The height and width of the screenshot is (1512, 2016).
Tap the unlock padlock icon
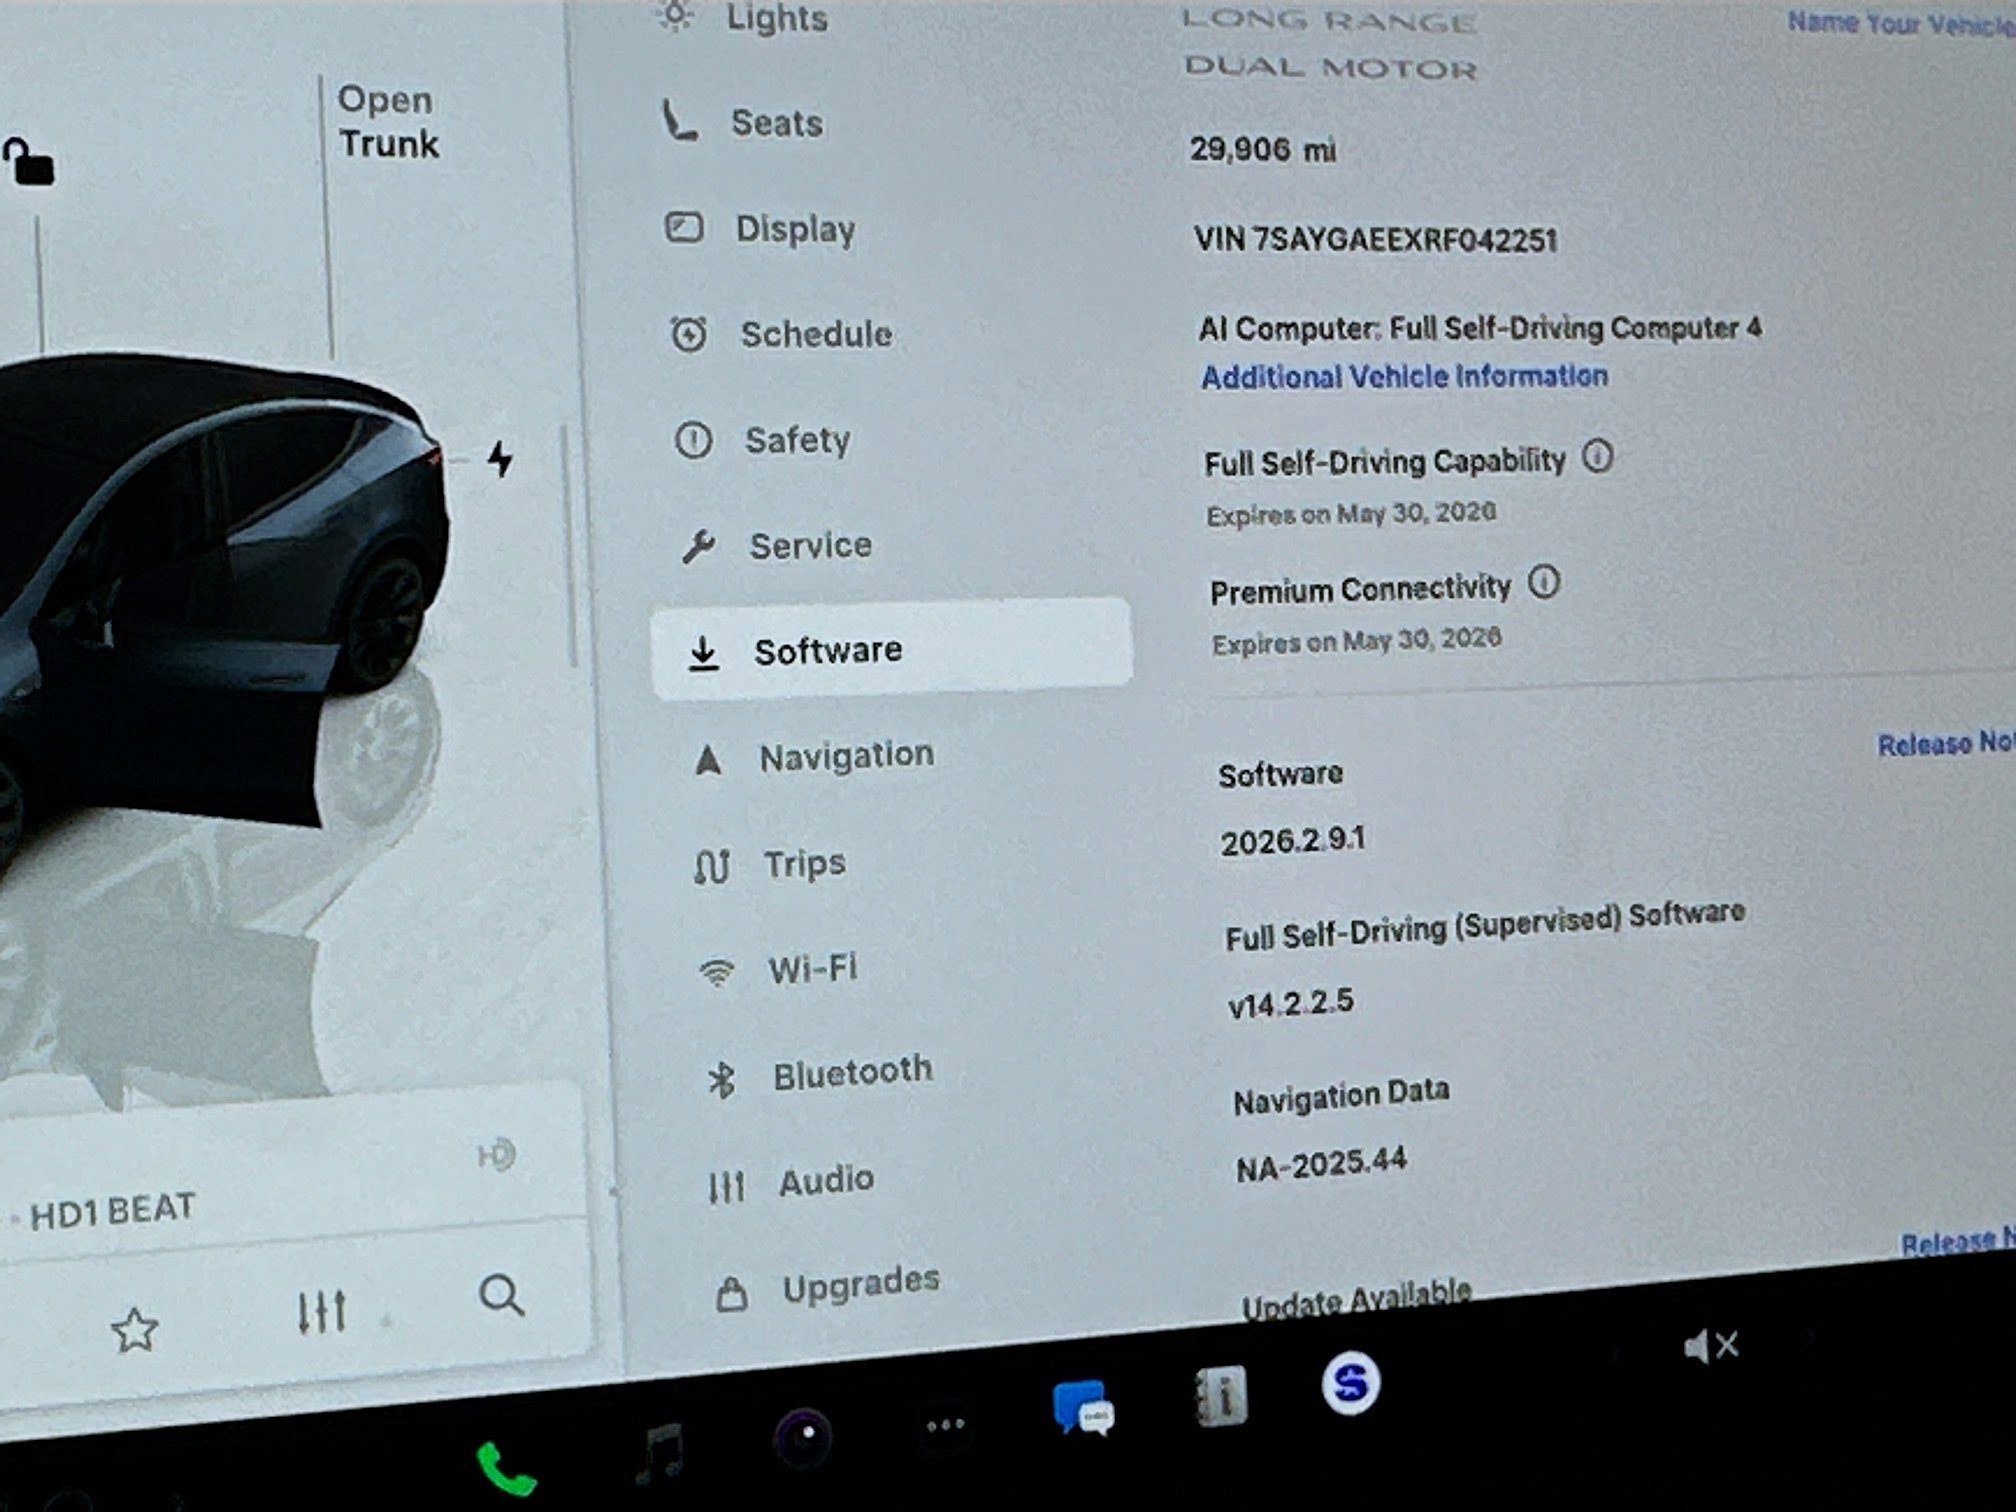tap(29, 161)
